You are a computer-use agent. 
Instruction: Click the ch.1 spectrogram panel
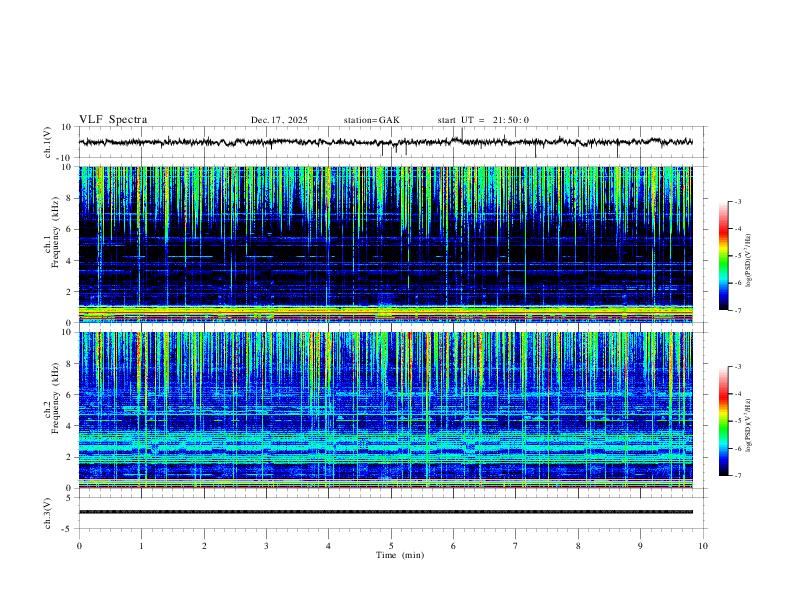386,244
